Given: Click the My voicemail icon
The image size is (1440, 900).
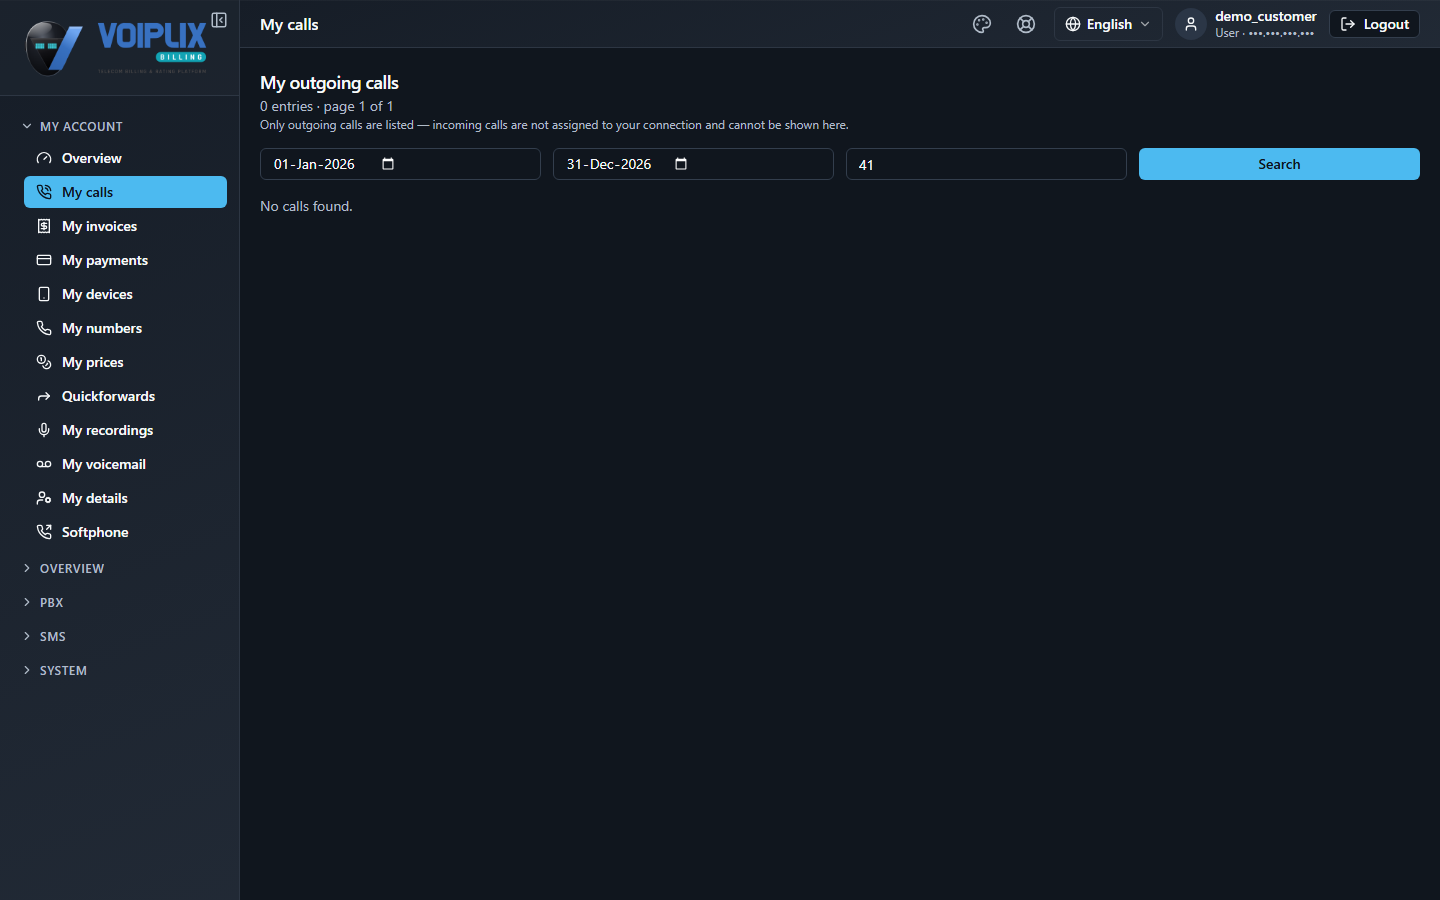Looking at the screenshot, I should coord(44,464).
